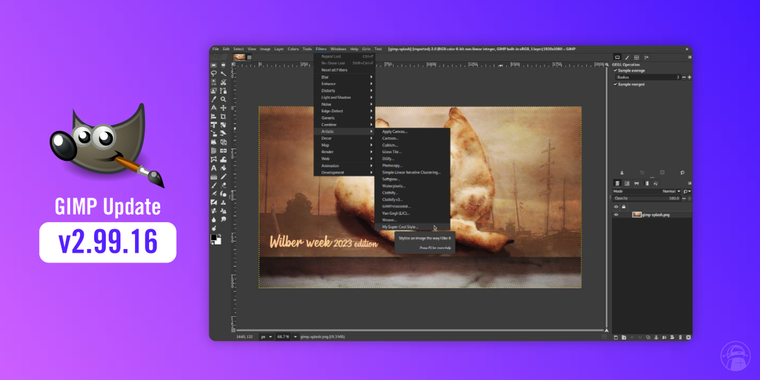Open the Channels tab icon in lower dock
The height and width of the screenshot is (380, 760).
627,183
